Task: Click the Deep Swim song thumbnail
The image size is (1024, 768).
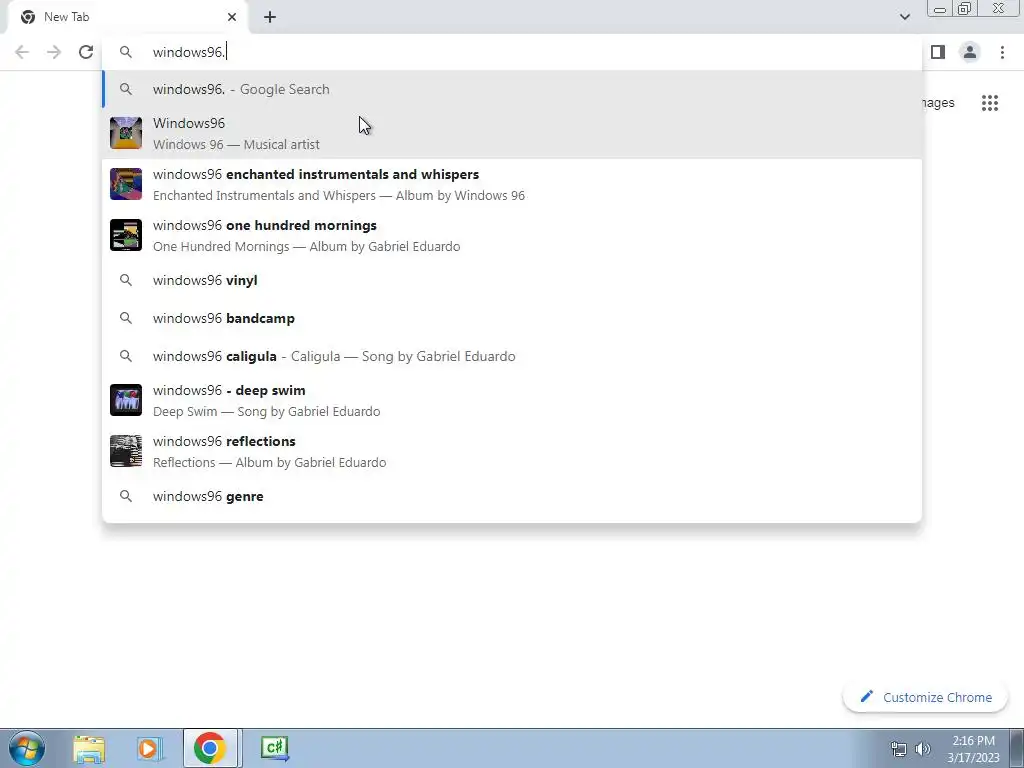Action: (126, 400)
